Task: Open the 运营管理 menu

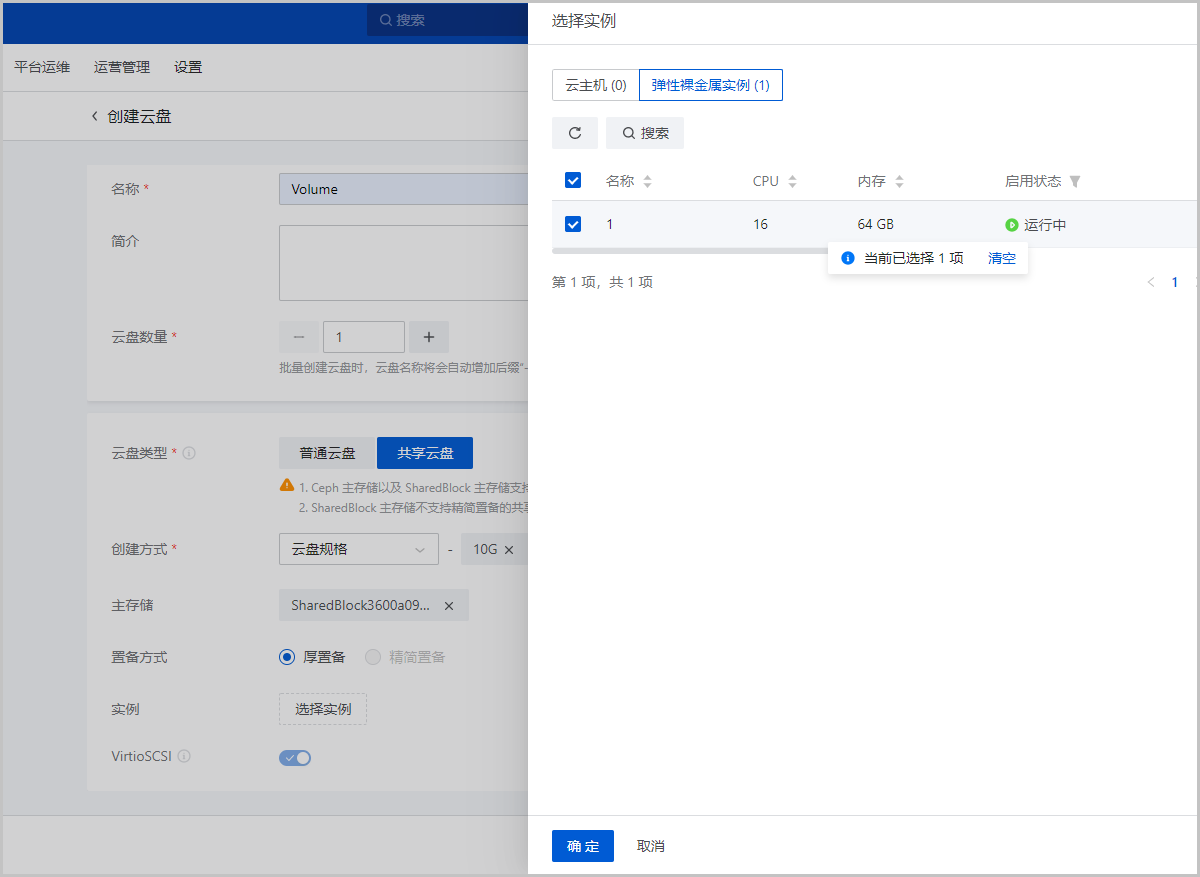Action: (x=122, y=67)
